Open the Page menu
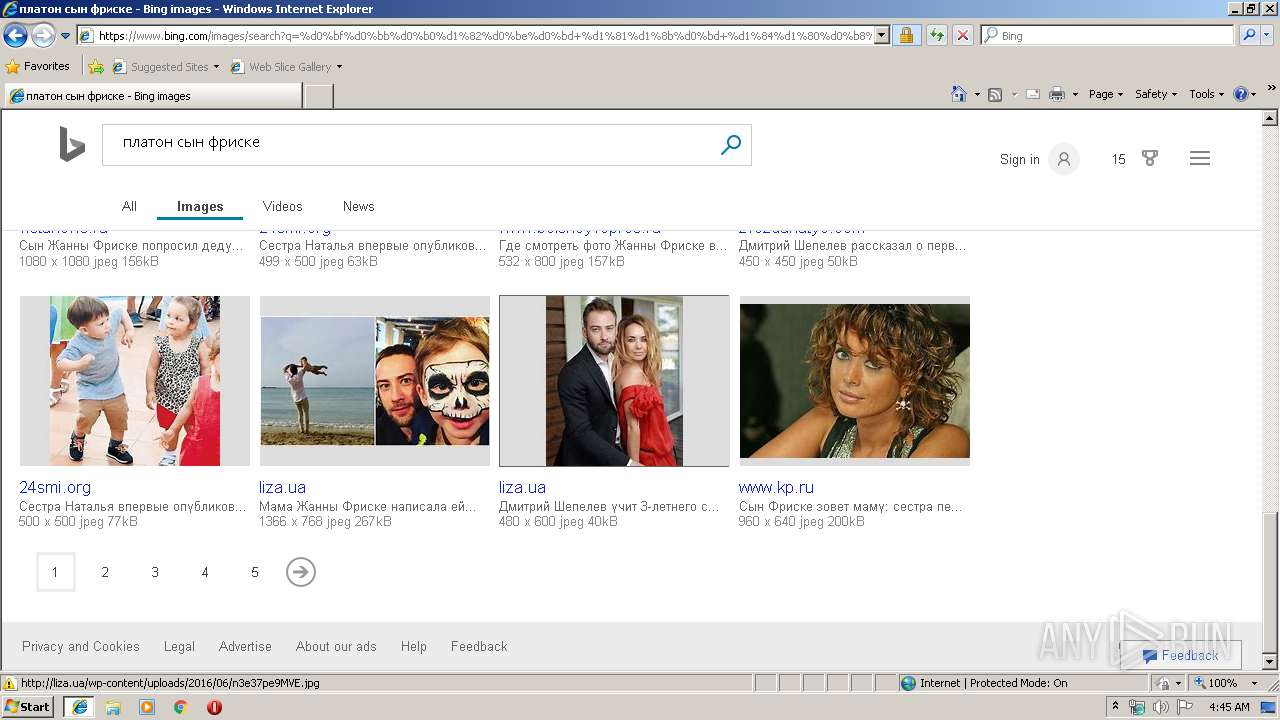Screen dimensions: 1280x720 pyautogui.click(x=1106, y=94)
